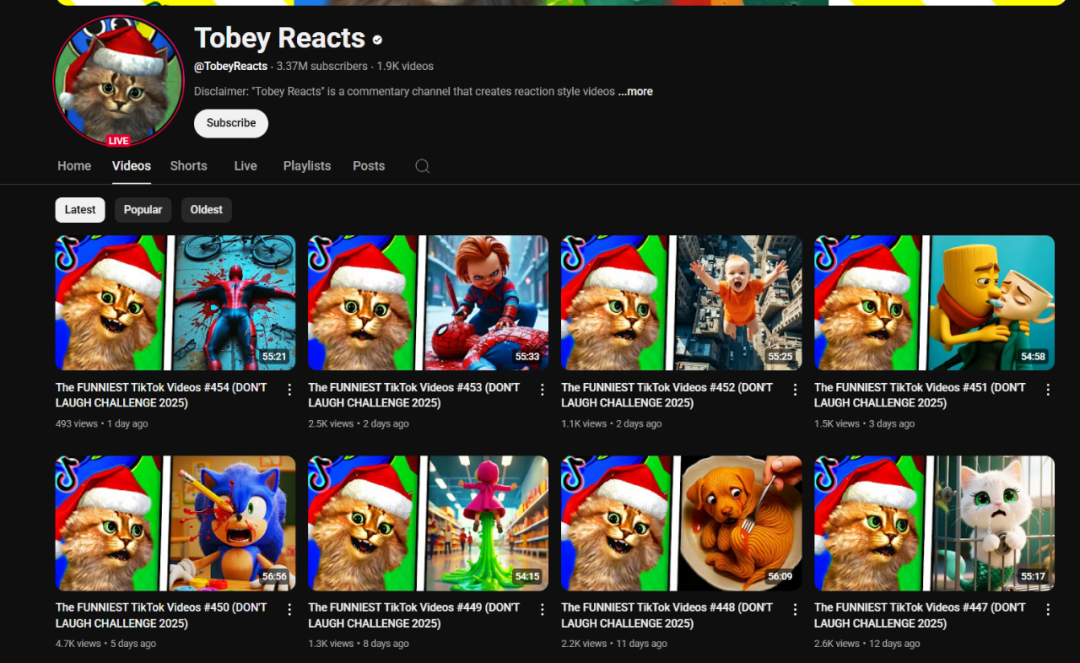
Task: Open action menu beside video #447
Action: [1049, 609]
